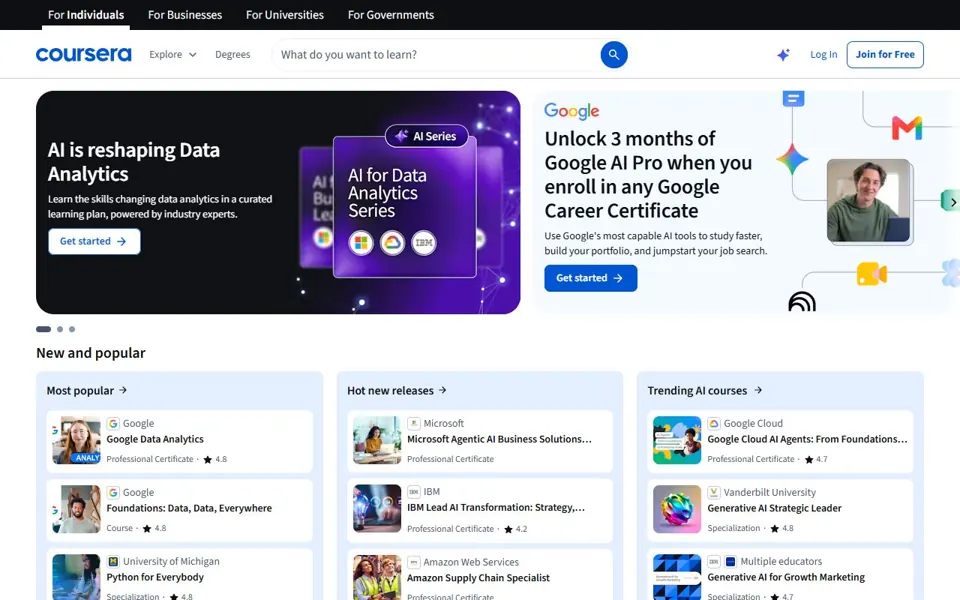The image size is (960, 600).
Task: Click the Log In link
Action: click(x=823, y=54)
